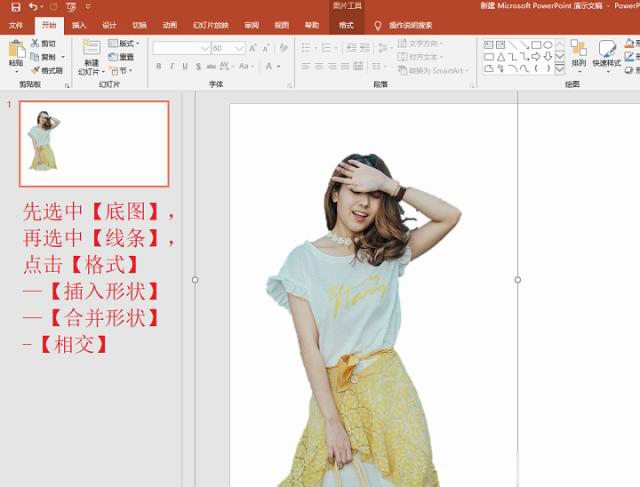Toggle Underline formatting
This screenshot has width=640, height=487.
(185, 67)
